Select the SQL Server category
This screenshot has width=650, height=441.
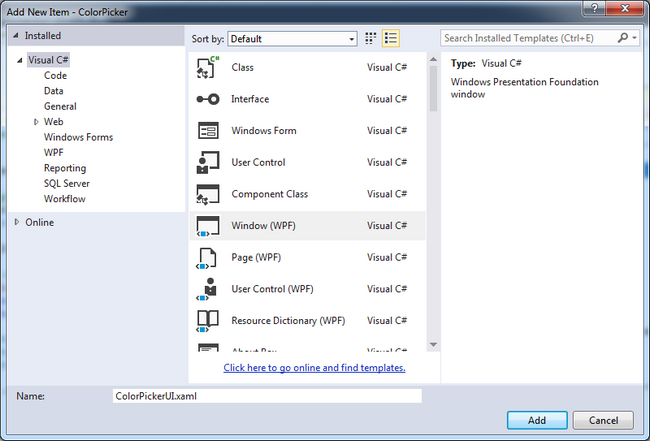pyautogui.click(x=67, y=184)
